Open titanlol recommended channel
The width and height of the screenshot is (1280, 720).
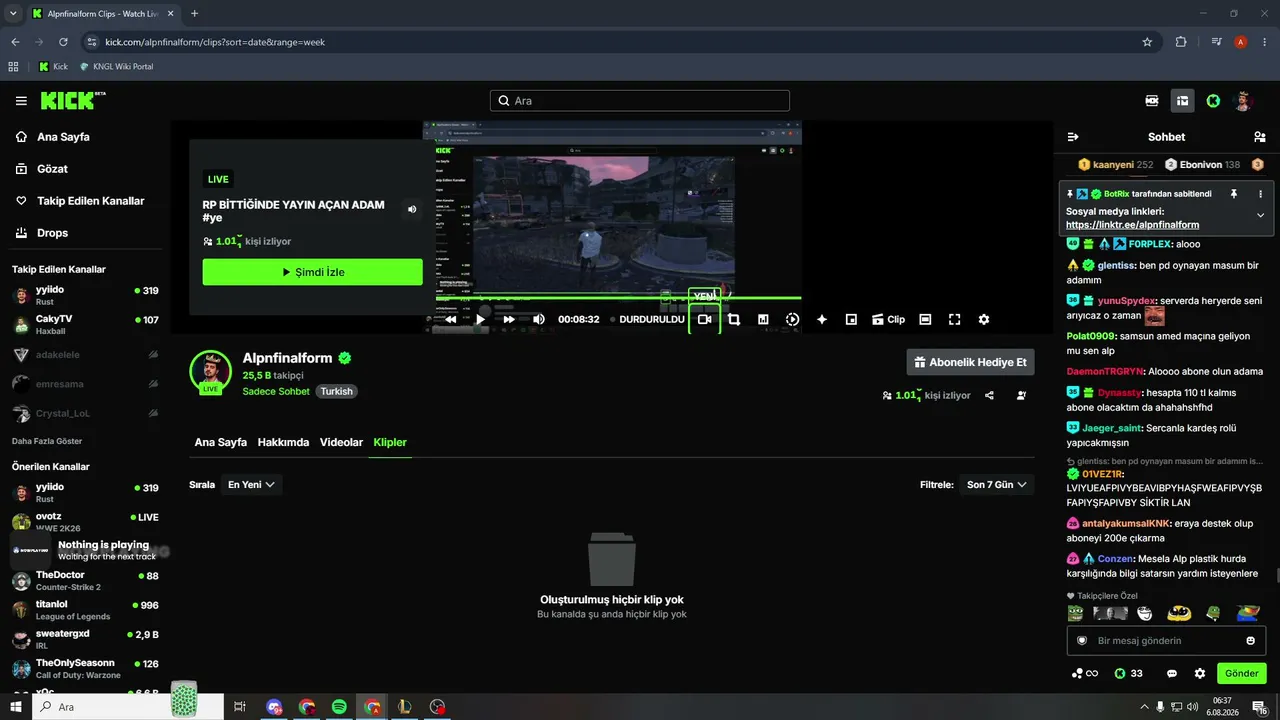click(85, 610)
